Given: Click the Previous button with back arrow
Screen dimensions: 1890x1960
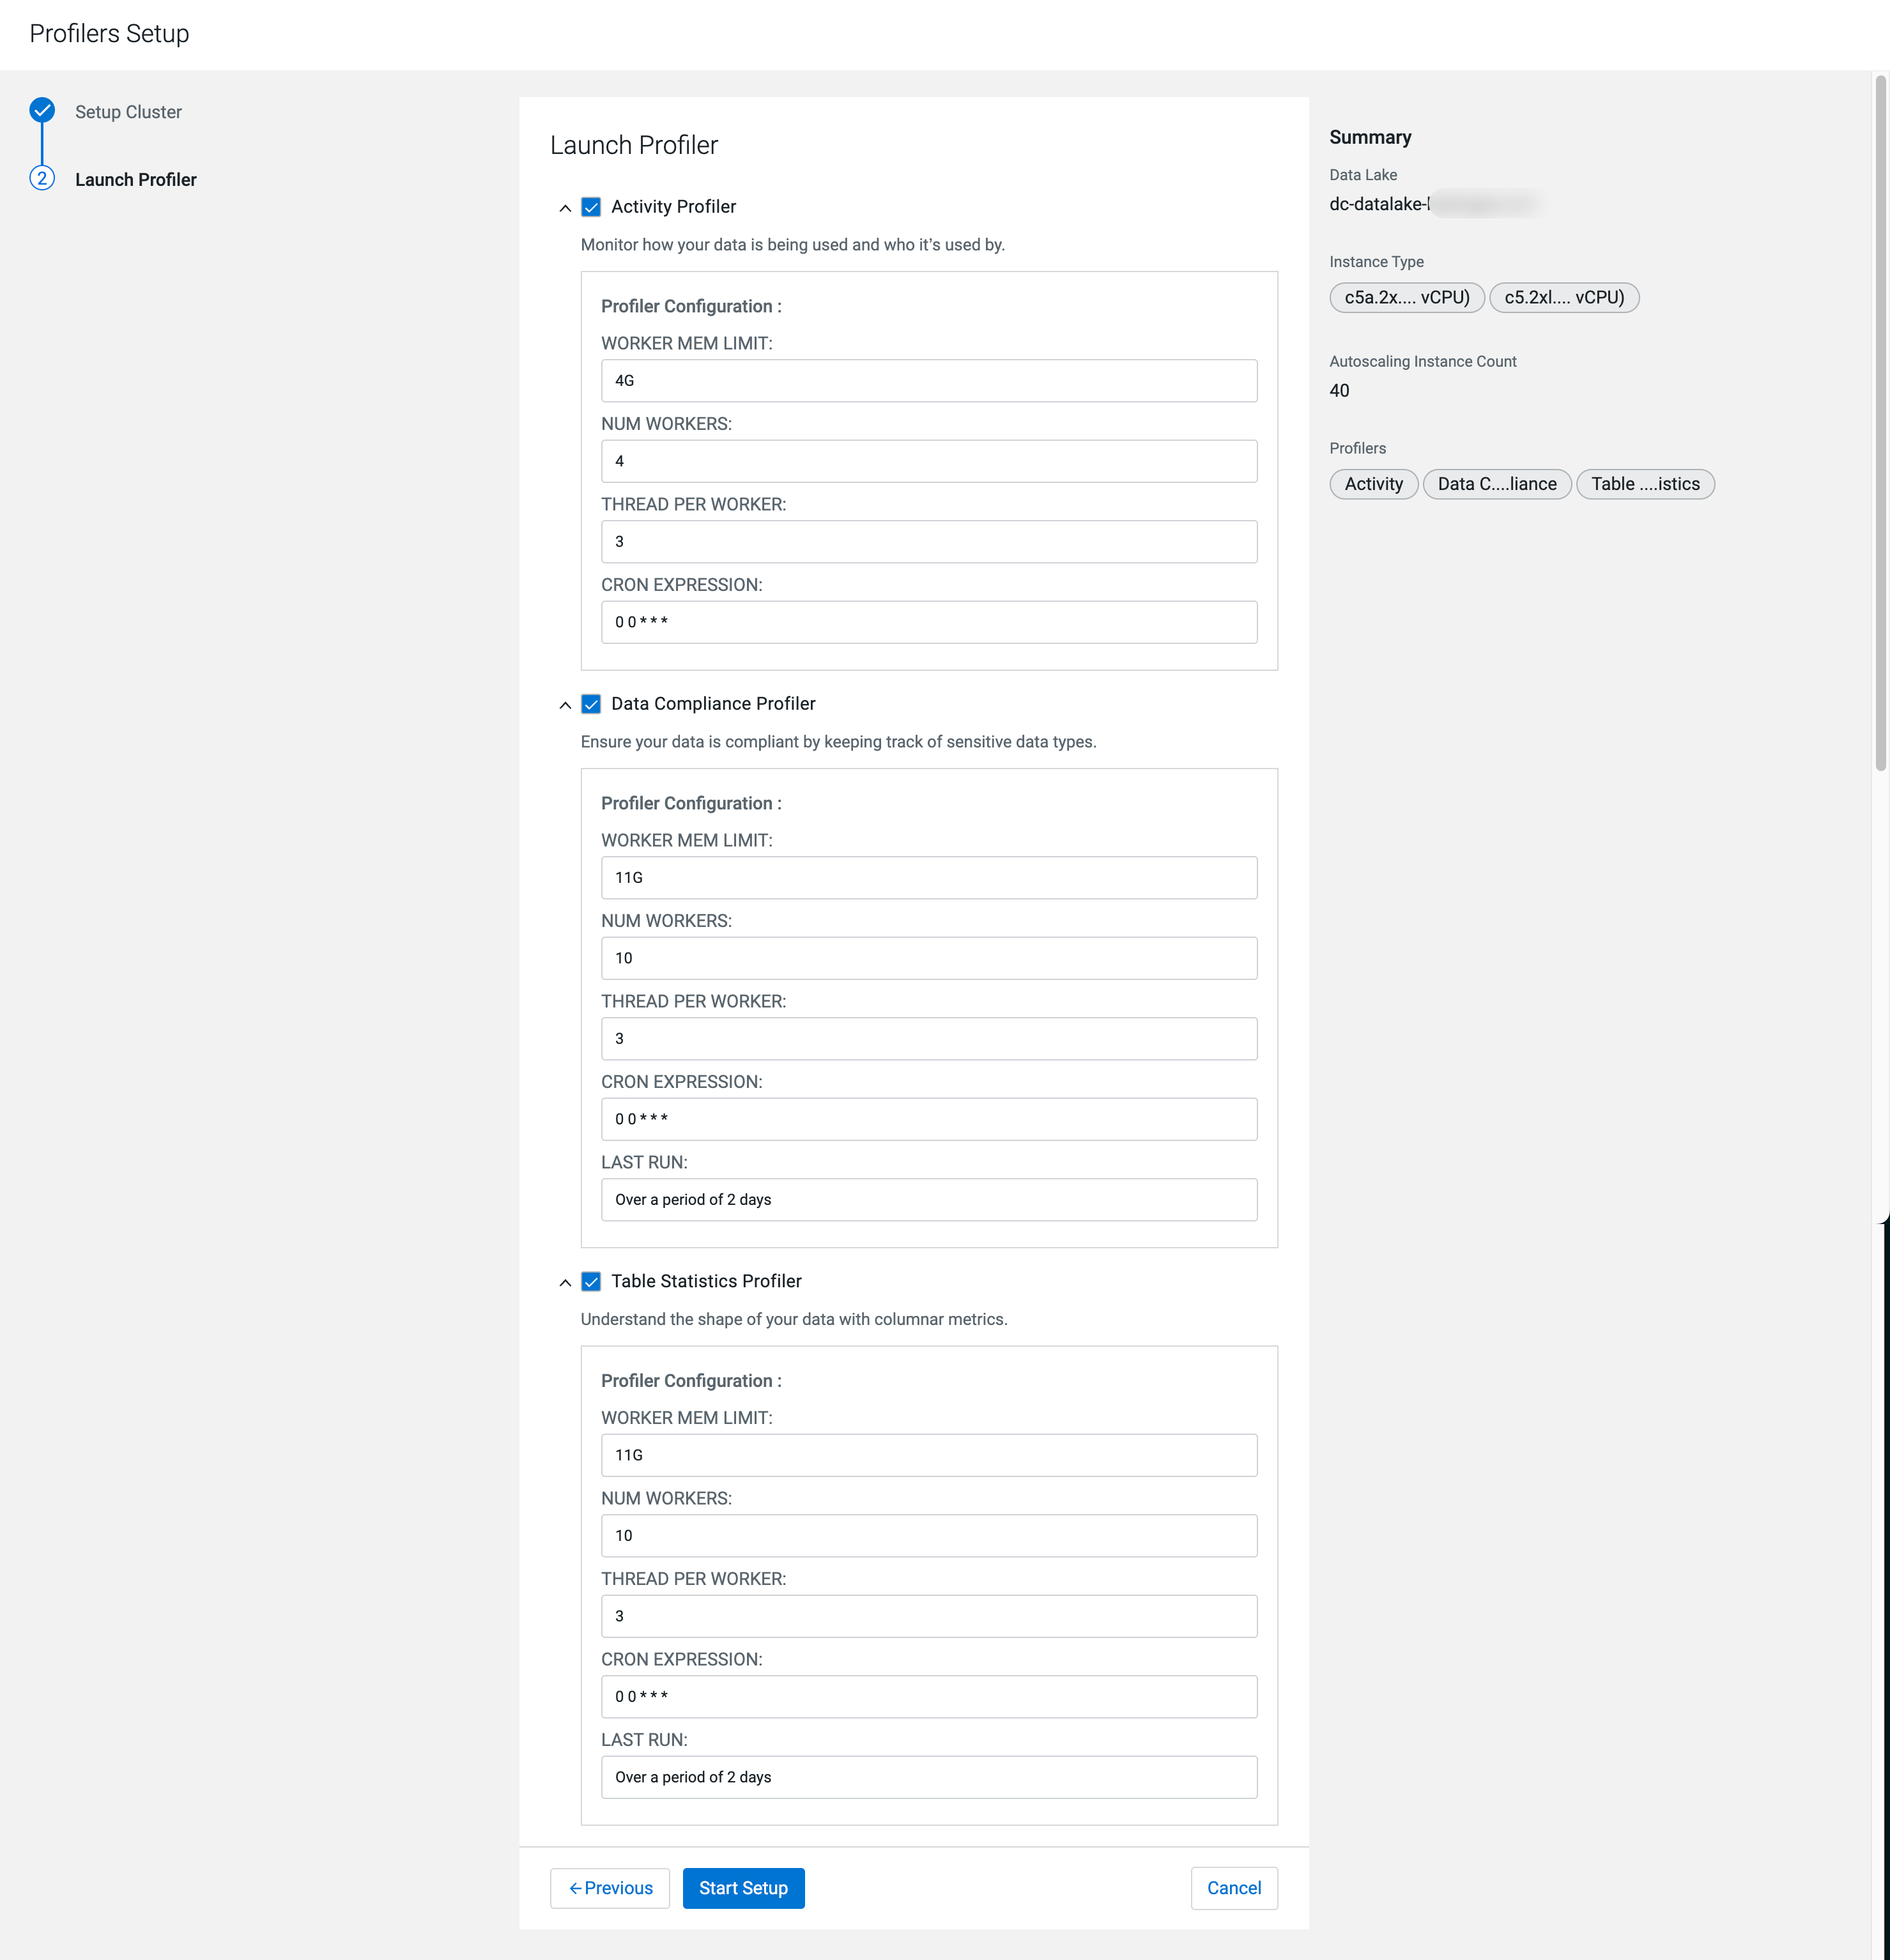Looking at the screenshot, I should point(610,1888).
